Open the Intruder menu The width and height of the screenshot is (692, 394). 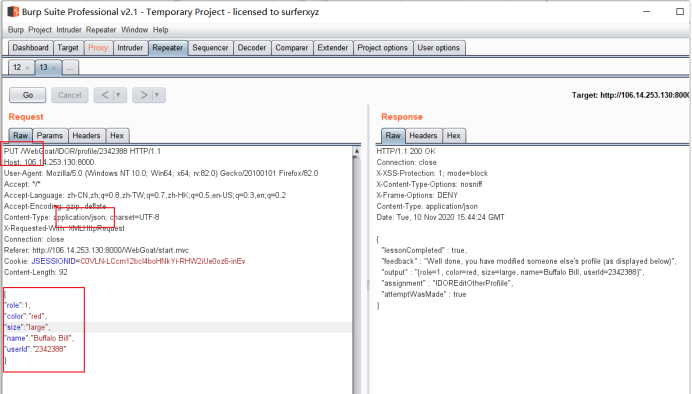click(x=69, y=30)
